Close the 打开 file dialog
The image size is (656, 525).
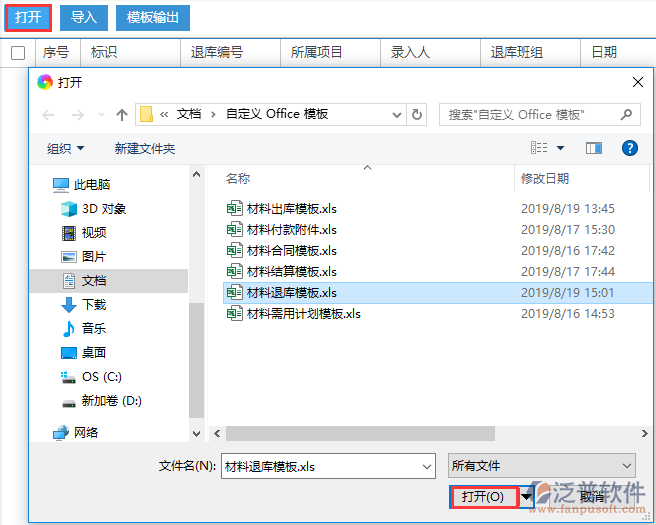638,82
